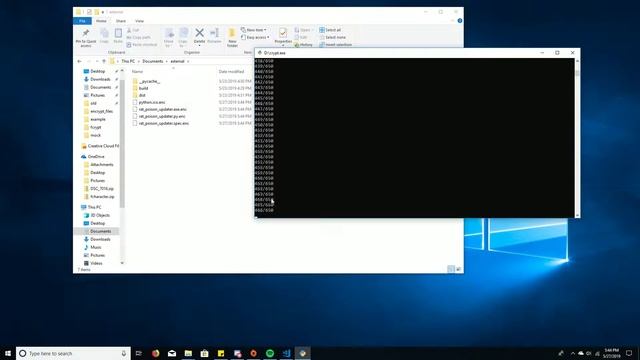Select example folder in the sidebar
Image resolution: width=640 pixels, height=360 pixels.
coord(98,119)
